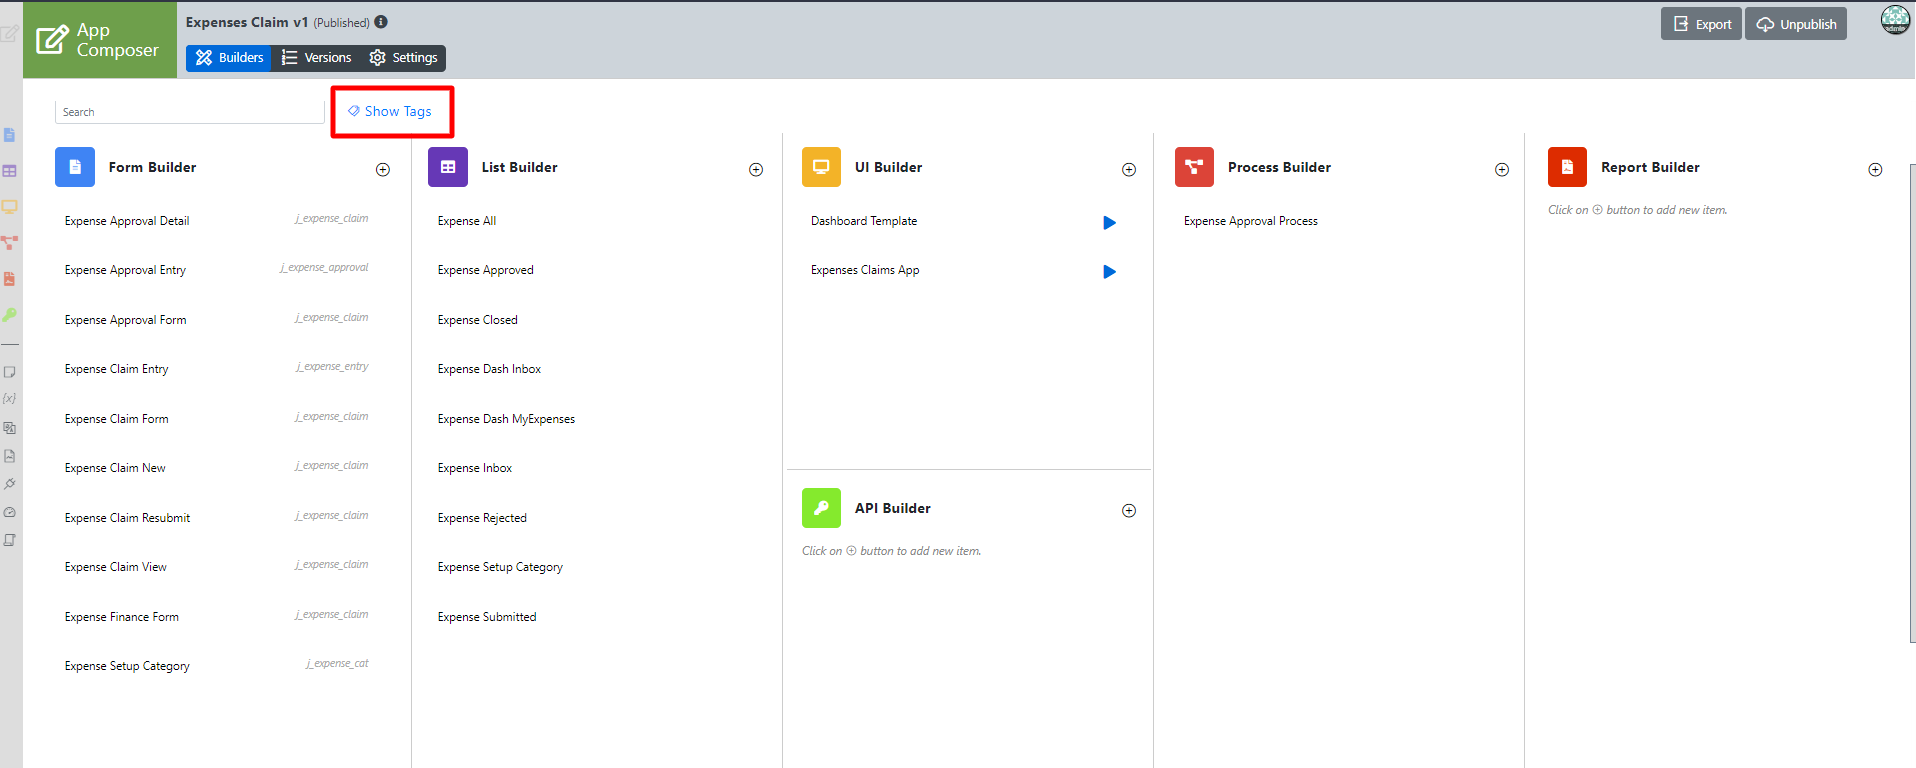The height and width of the screenshot is (768, 1916).
Task: Open Expense Claim Entry form
Action: click(117, 369)
